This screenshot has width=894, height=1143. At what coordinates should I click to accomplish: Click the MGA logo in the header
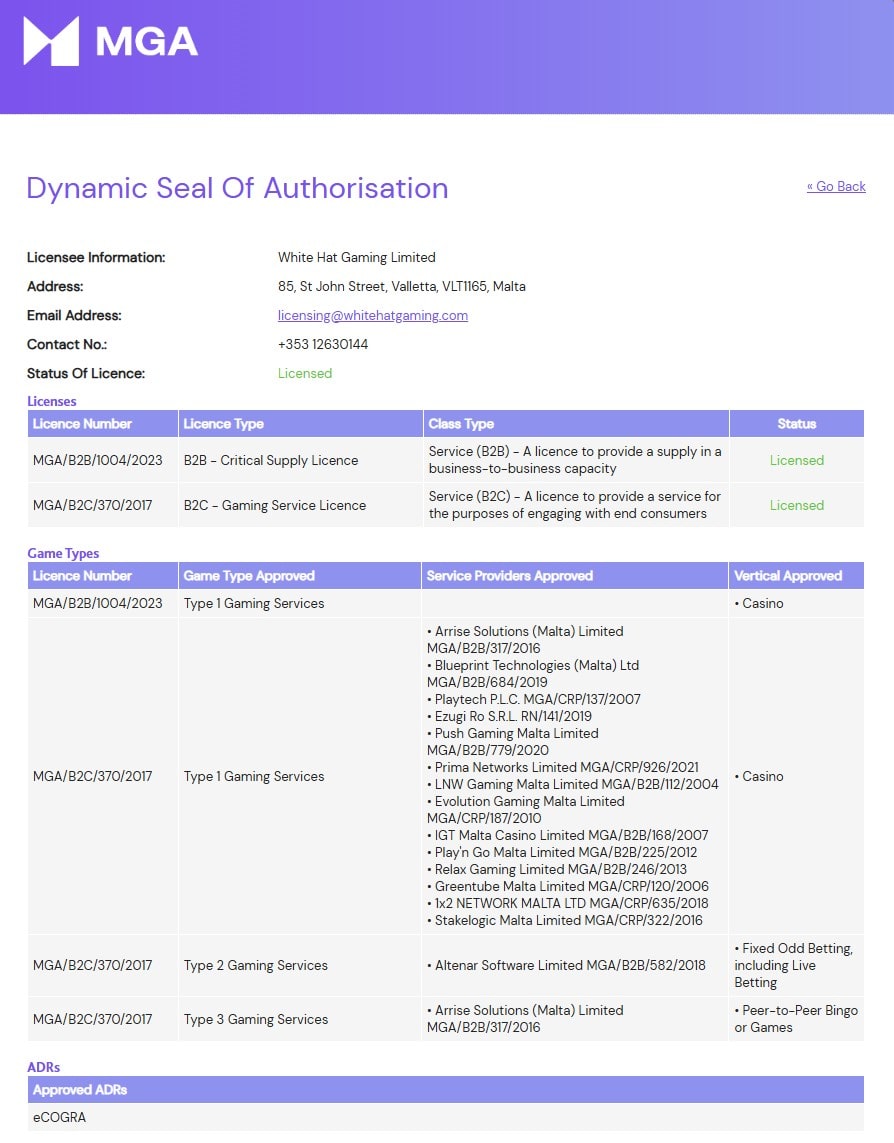coord(110,42)
